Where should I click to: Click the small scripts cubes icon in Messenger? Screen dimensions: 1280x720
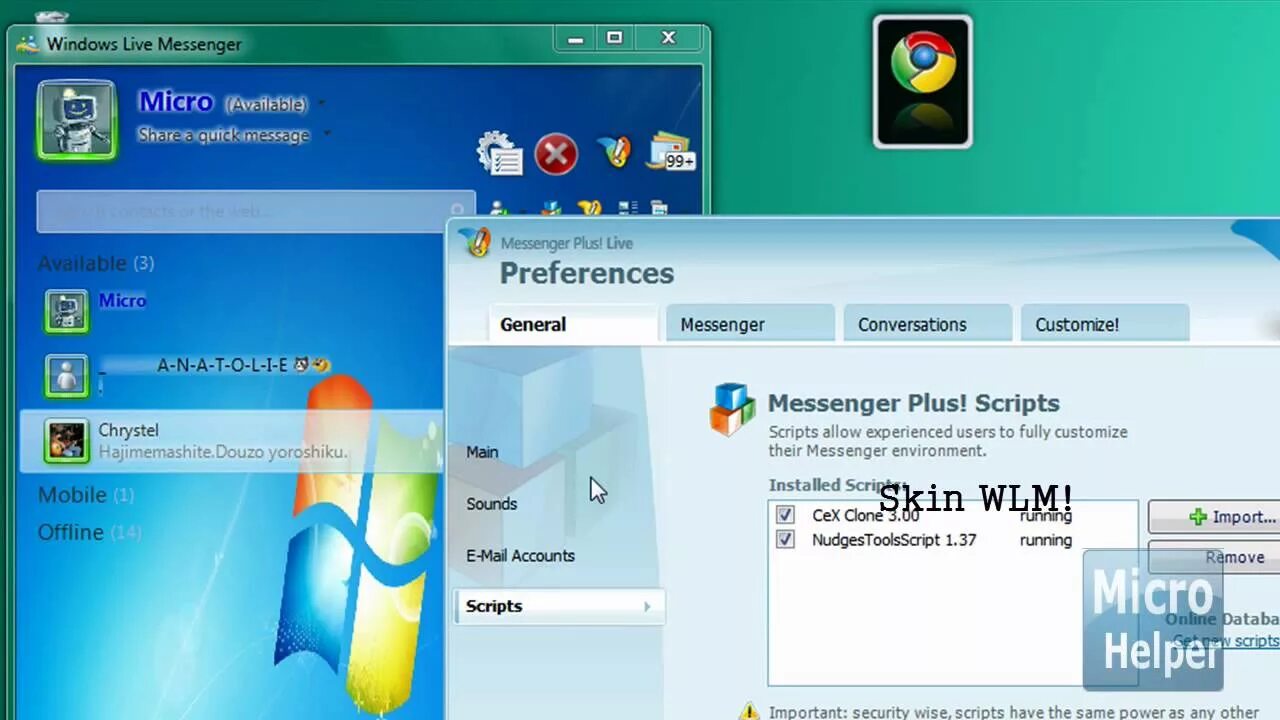(551, 209)
